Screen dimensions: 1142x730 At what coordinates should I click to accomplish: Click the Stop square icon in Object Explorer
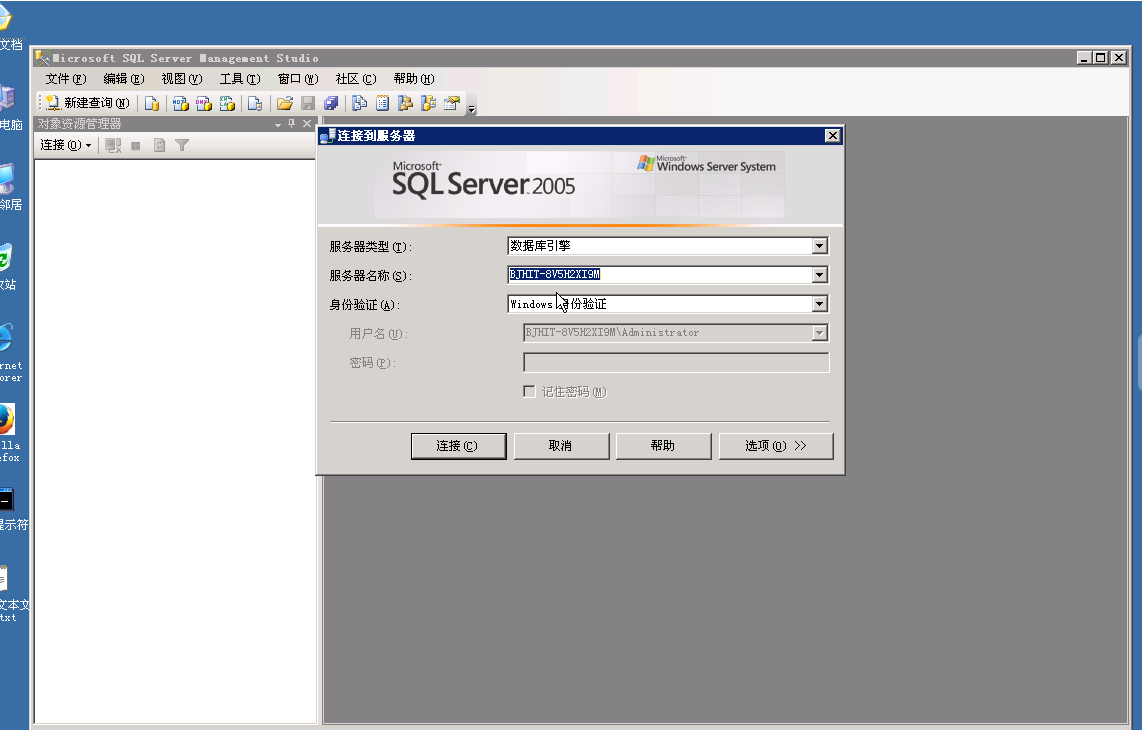point(135,146)
